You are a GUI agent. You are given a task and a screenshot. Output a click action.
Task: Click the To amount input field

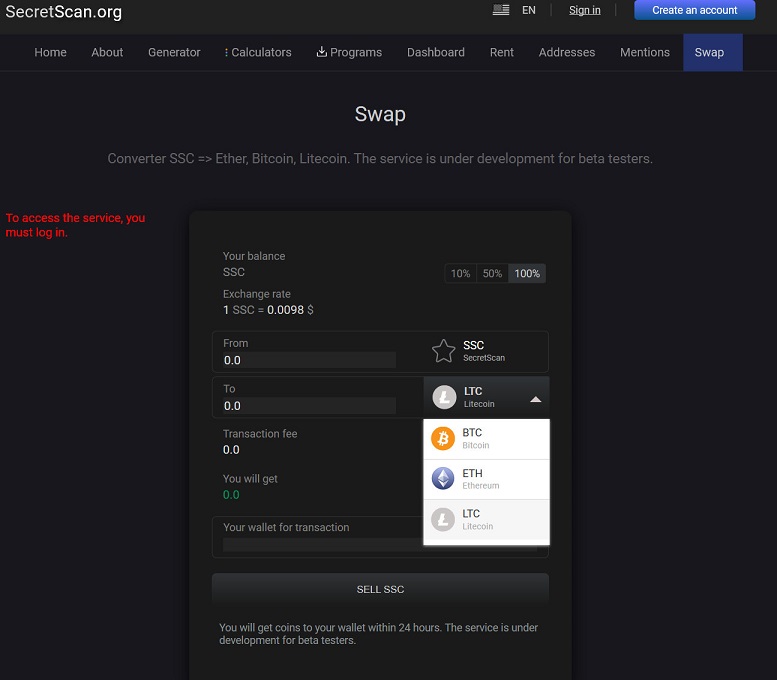pos(309,406)
